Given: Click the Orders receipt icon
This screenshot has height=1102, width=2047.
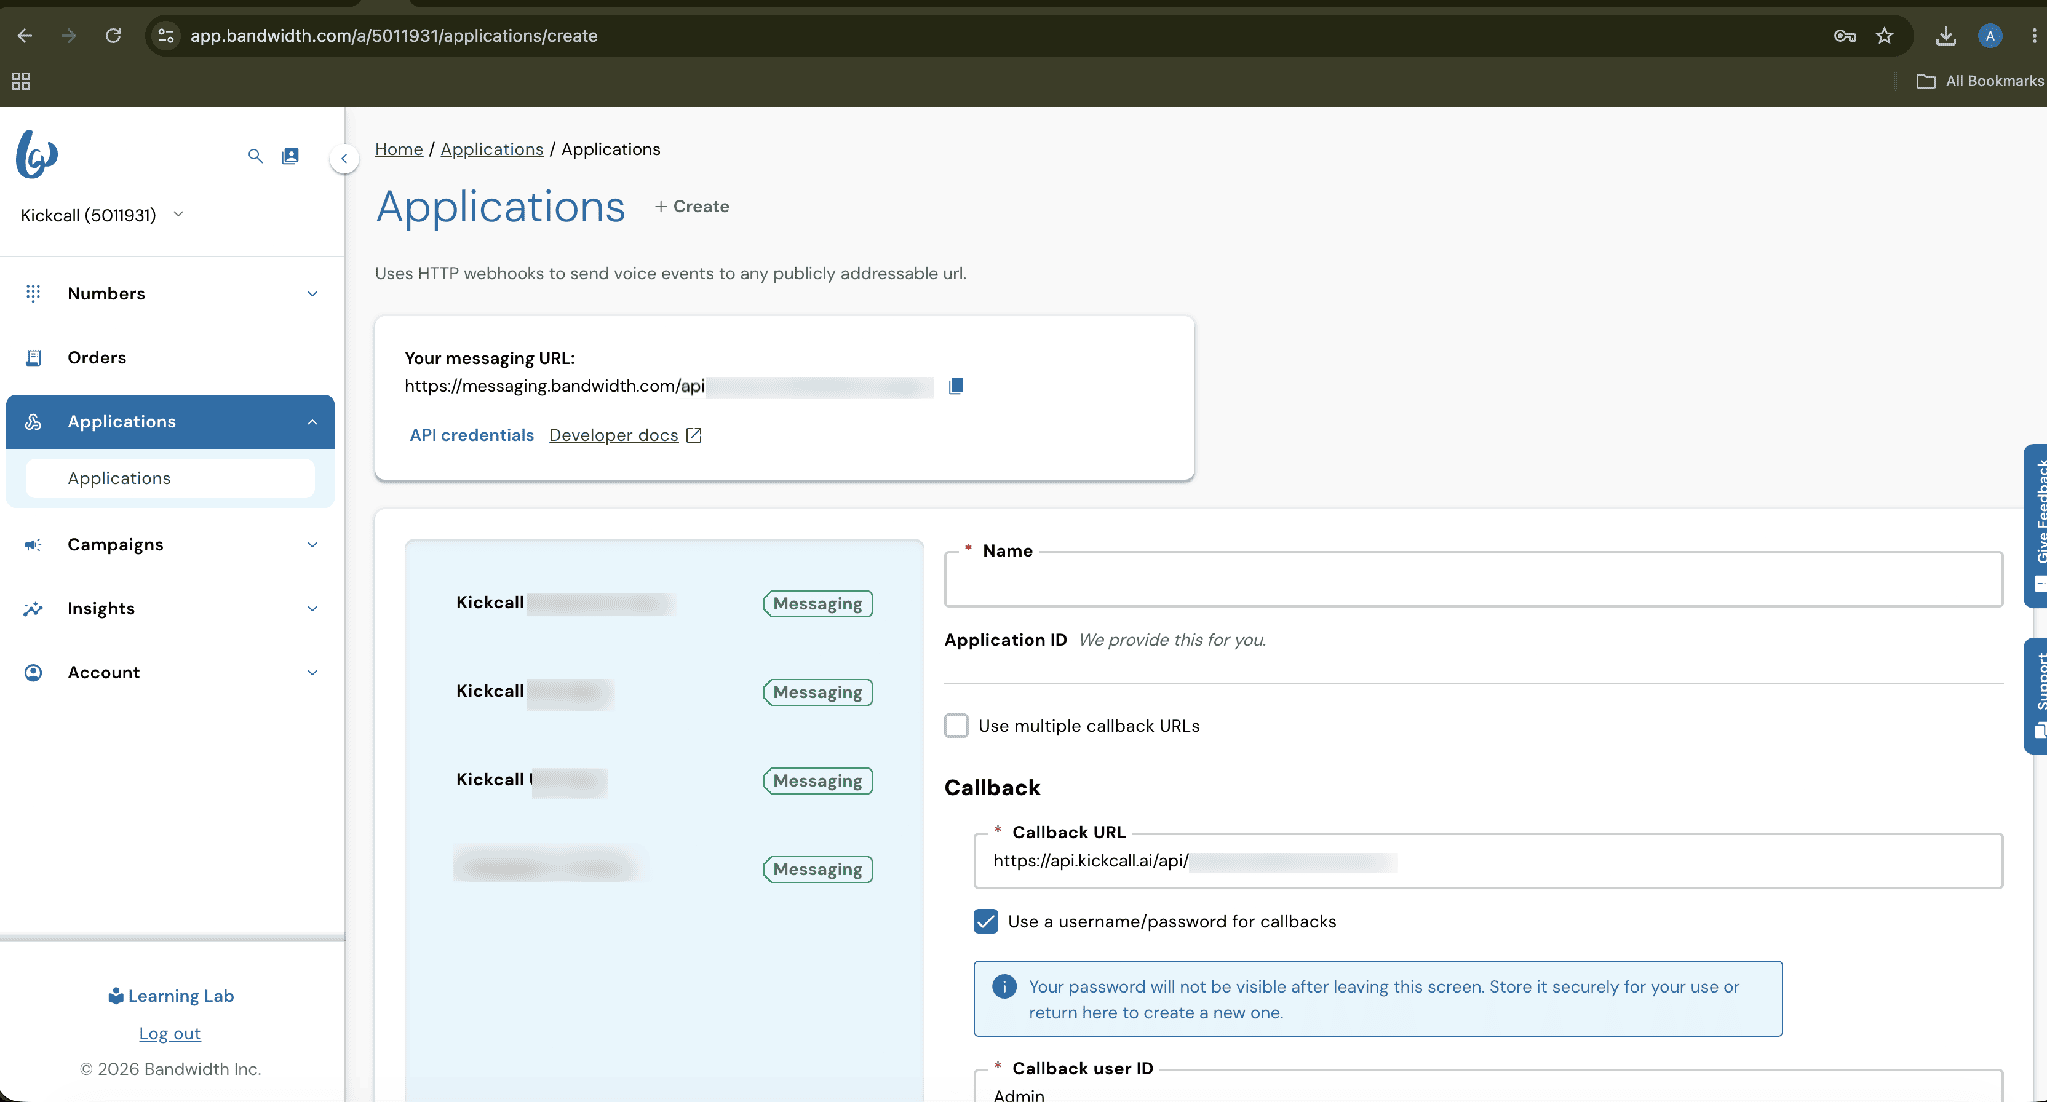Looking at the screenshot, I should tap(33, 357).
